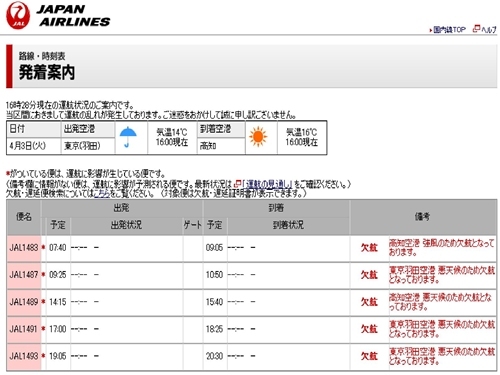Click arrival time 15:40
The image size is (500, 375).
tap(214, 302)
